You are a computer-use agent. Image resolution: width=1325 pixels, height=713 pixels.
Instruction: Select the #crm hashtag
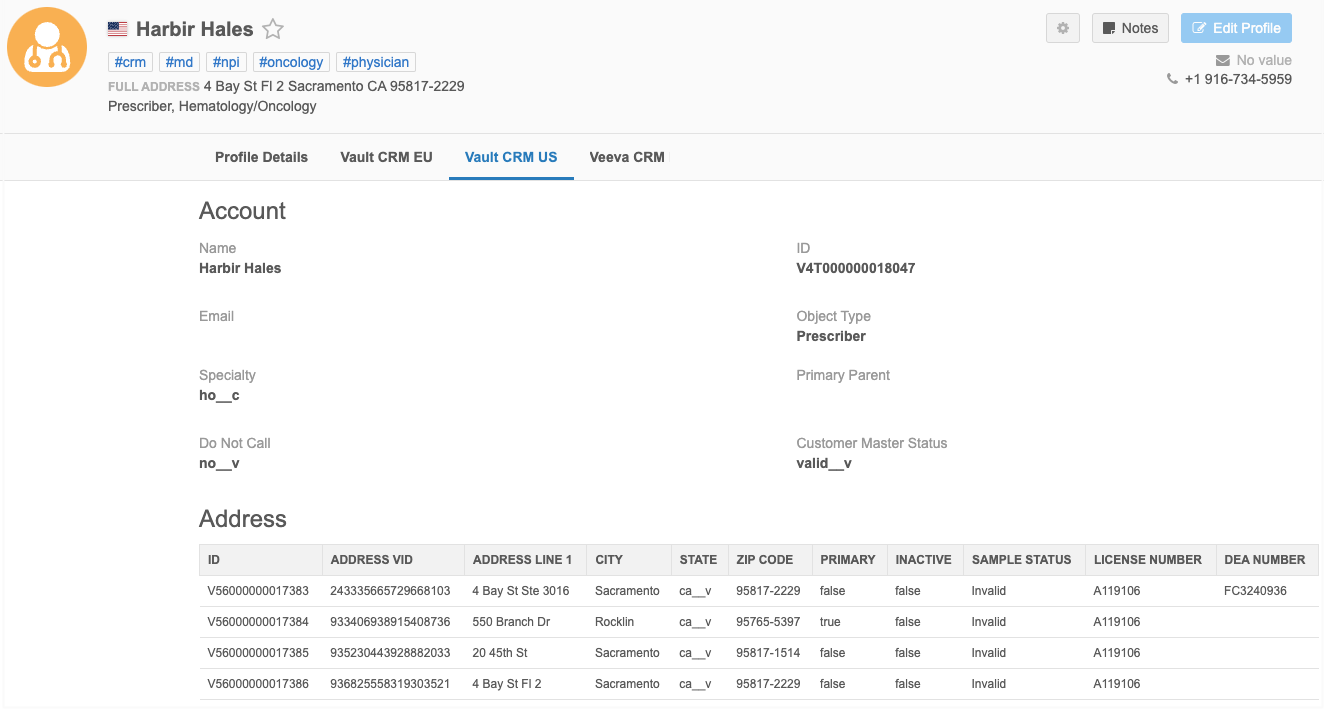(x=130, y=62)
